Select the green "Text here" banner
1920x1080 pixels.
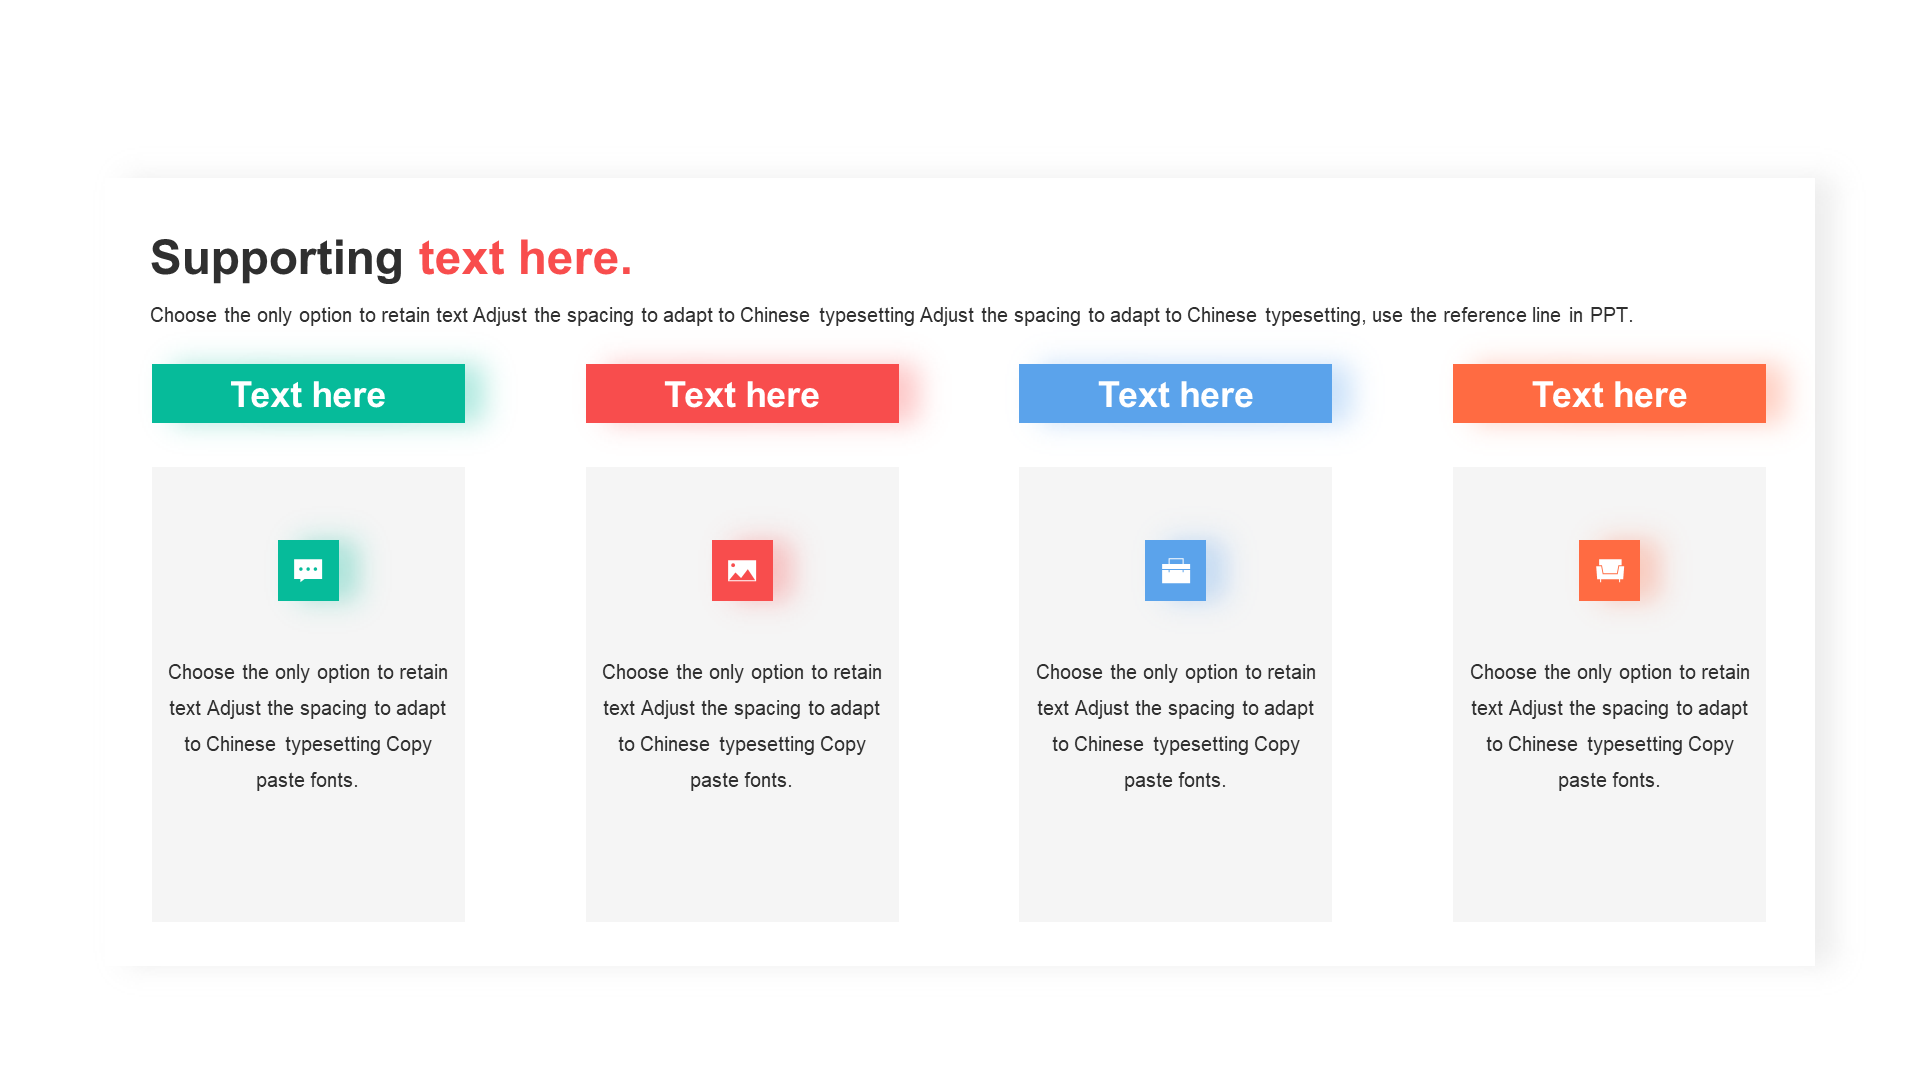pos(308,394)
